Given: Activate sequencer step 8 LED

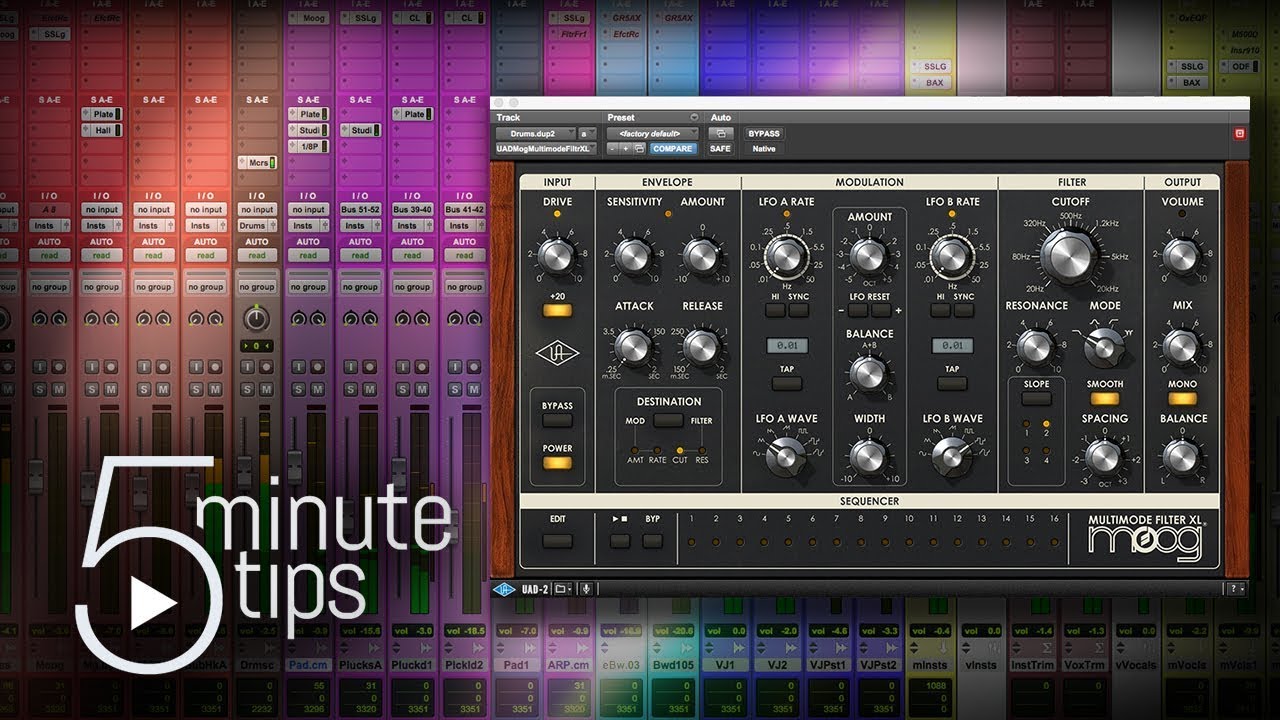Looking at the screenshot, I should (x=861, y=542).
